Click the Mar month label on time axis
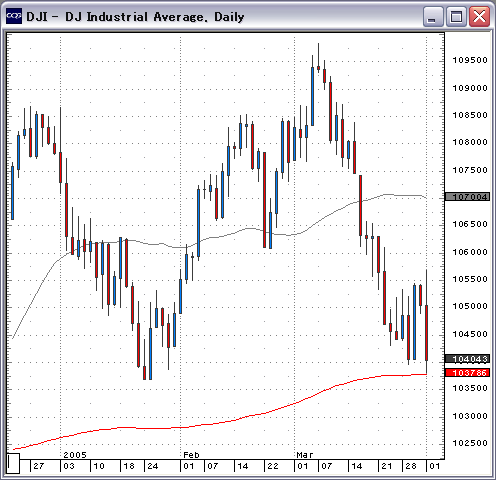 (x=305, y=455)
